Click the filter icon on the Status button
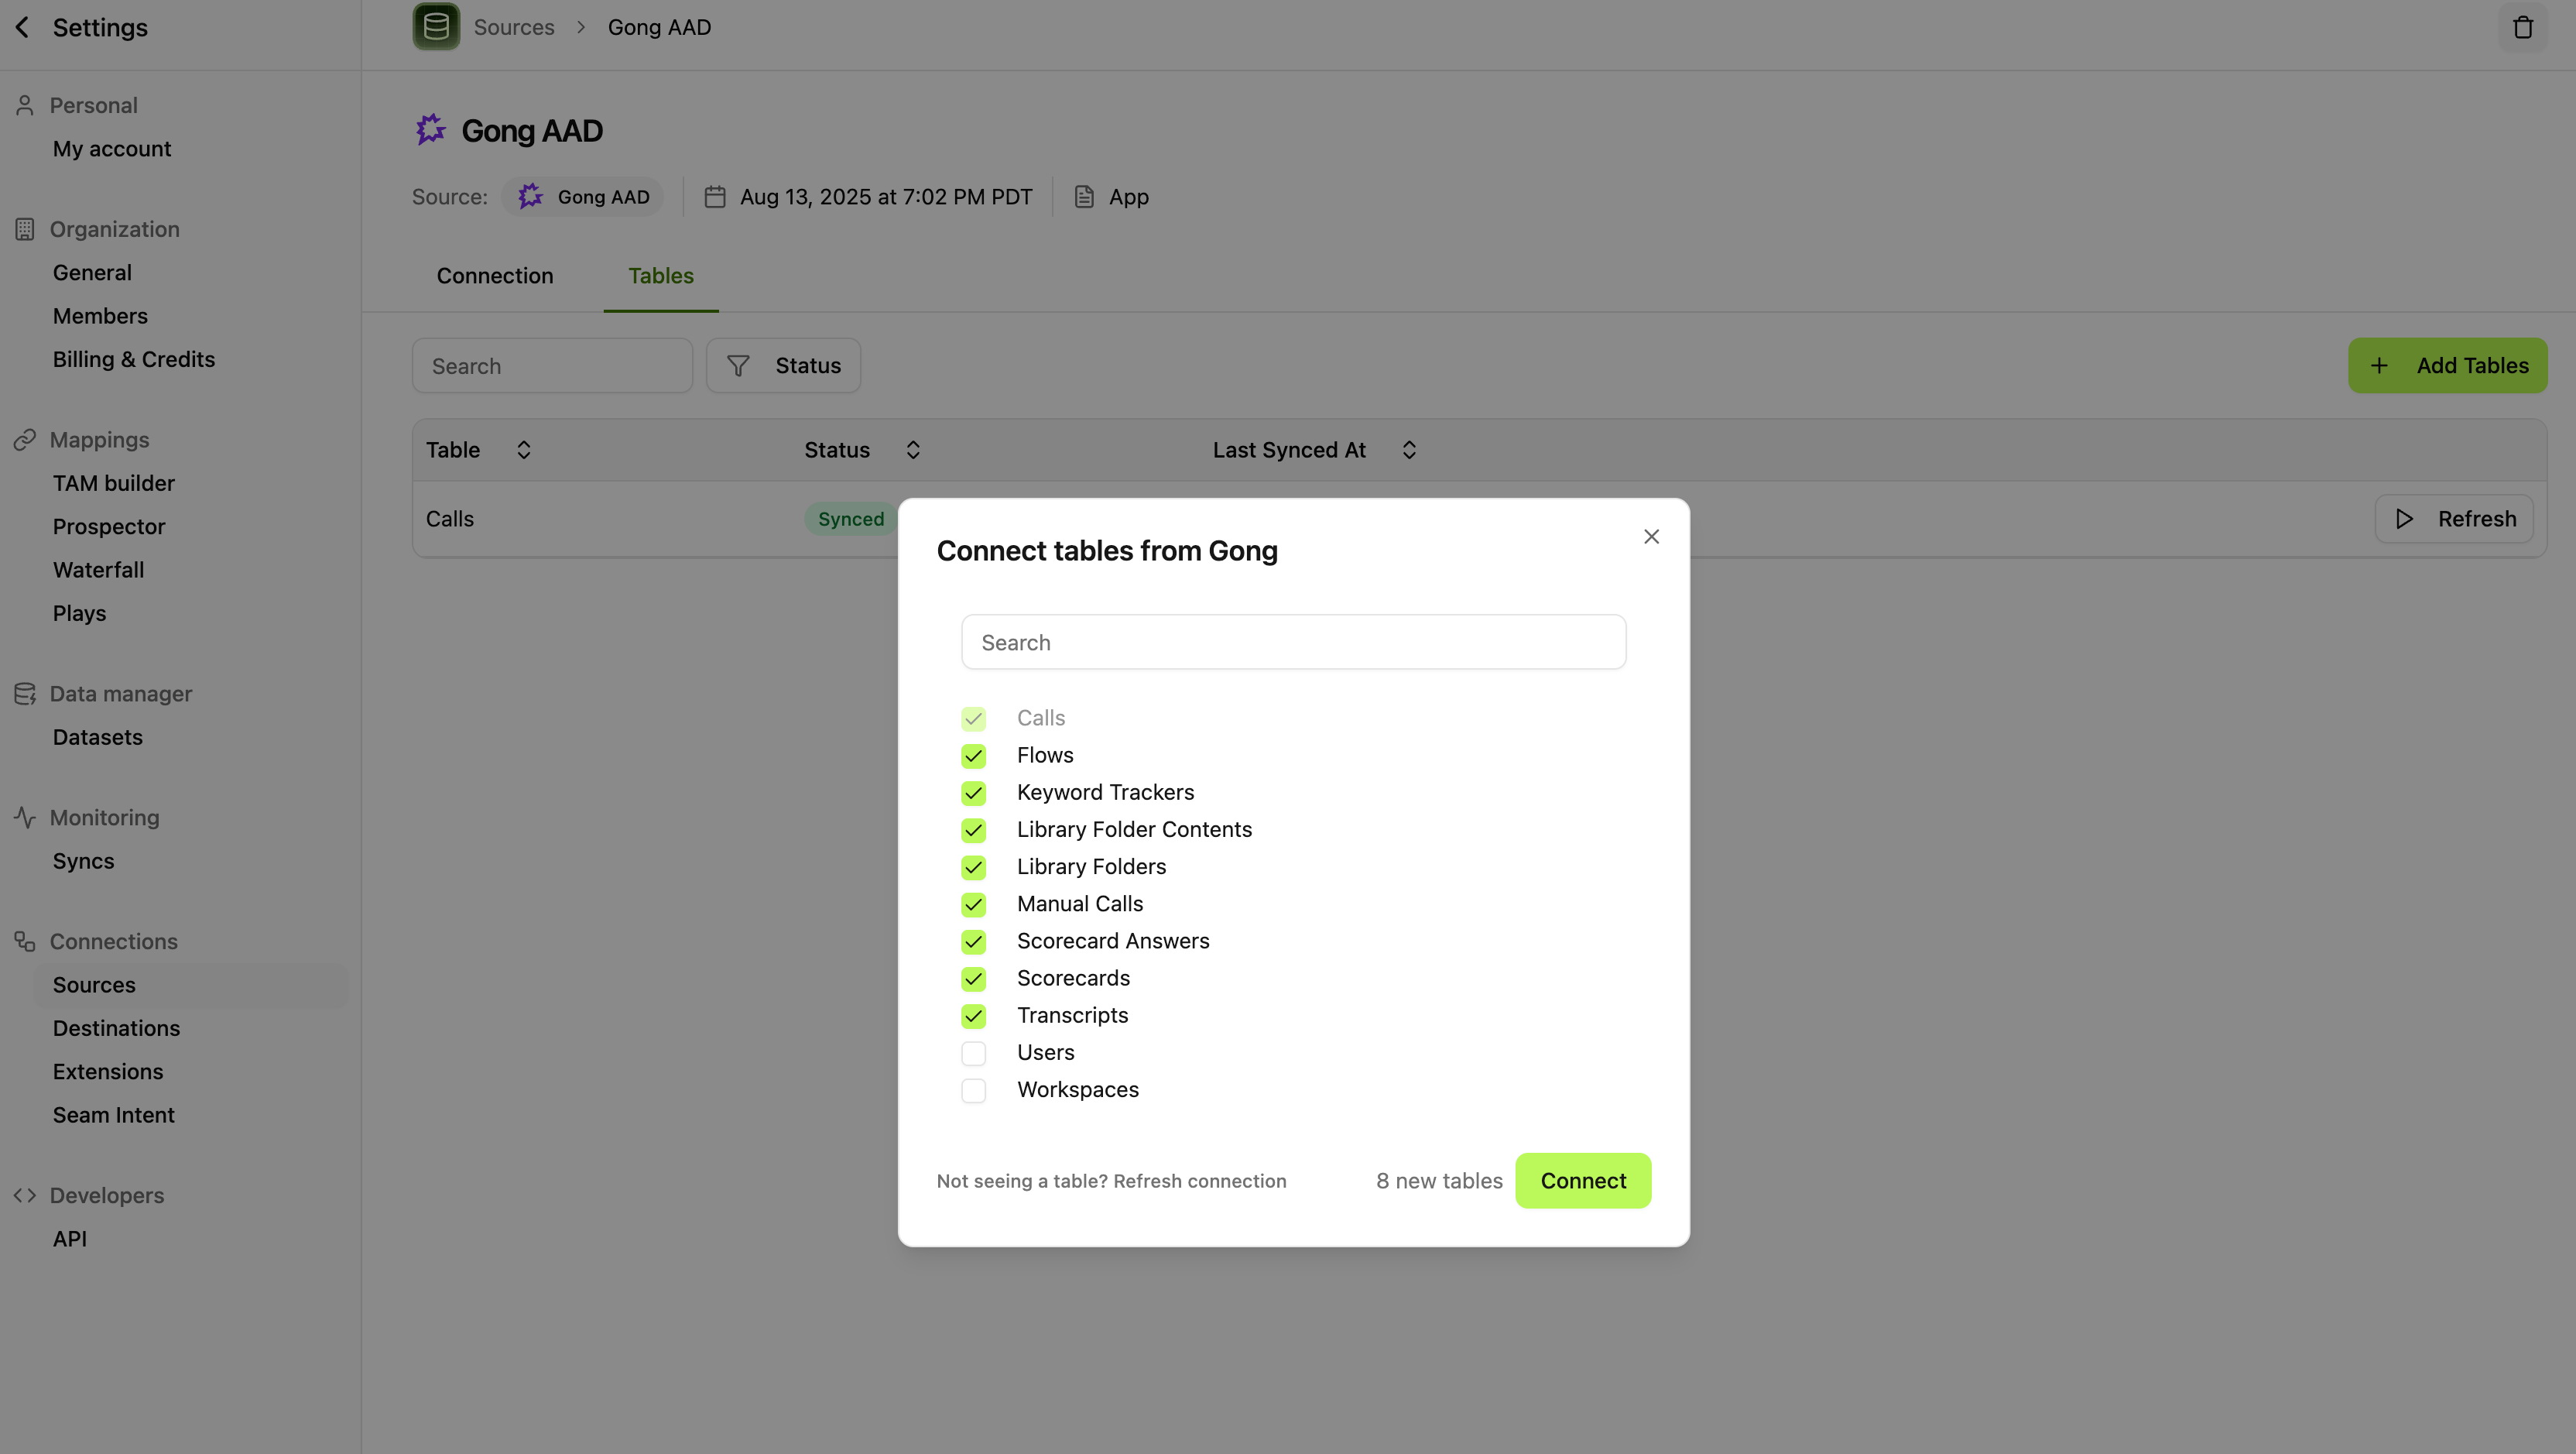The image size is (2576, 1454). click(x=738, y=366)
